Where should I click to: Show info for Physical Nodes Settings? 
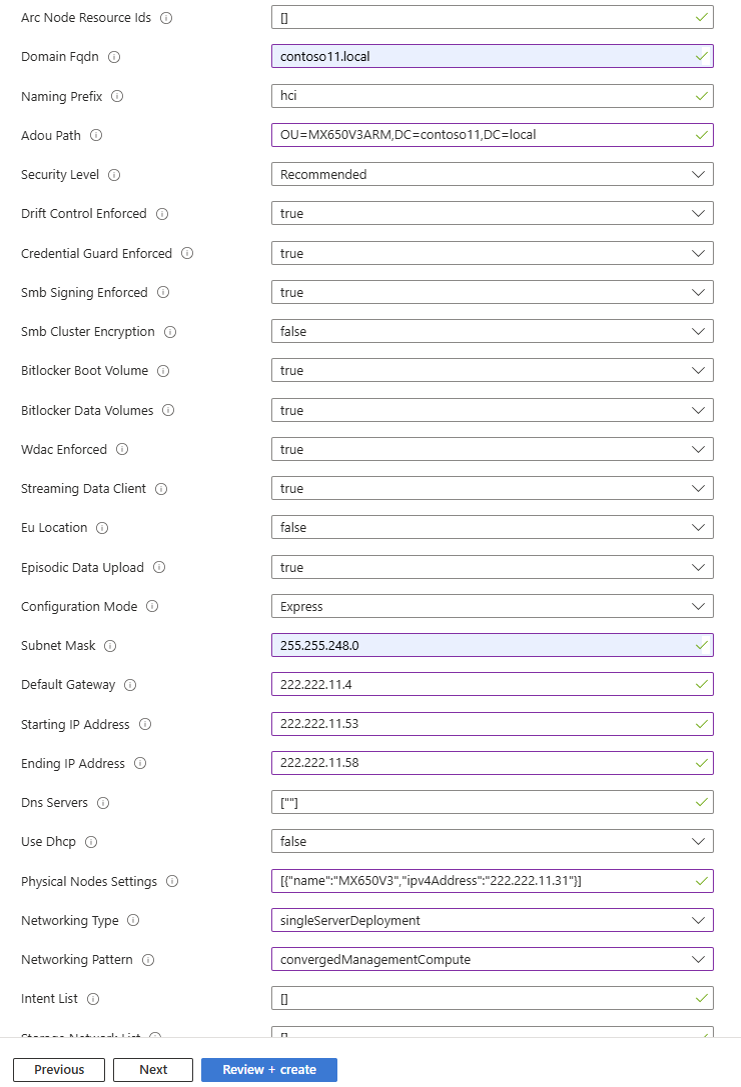tap(172, 881)
